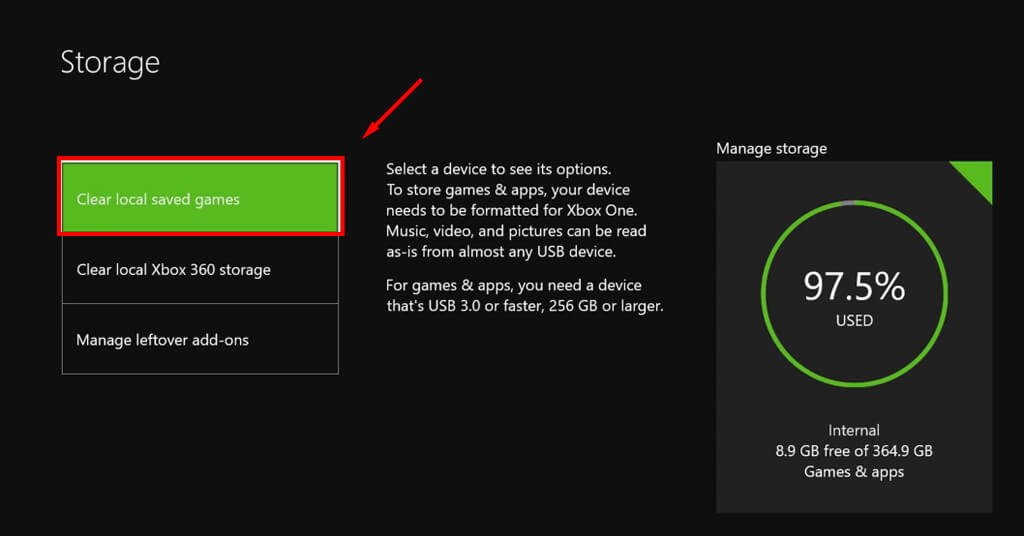Select the Internal drive label

coord(854,430)
